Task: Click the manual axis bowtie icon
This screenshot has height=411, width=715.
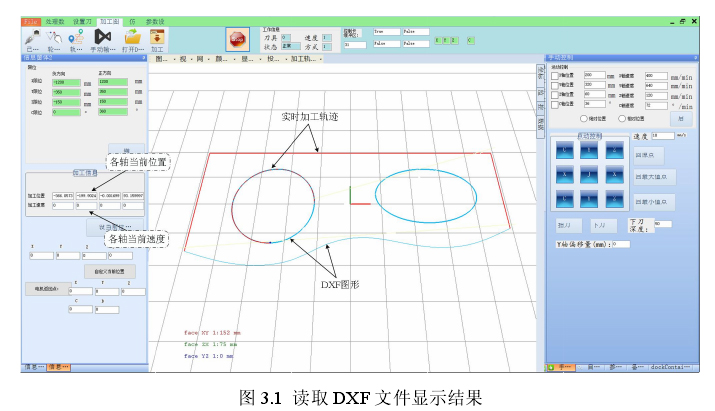Action: coord(103,35)
